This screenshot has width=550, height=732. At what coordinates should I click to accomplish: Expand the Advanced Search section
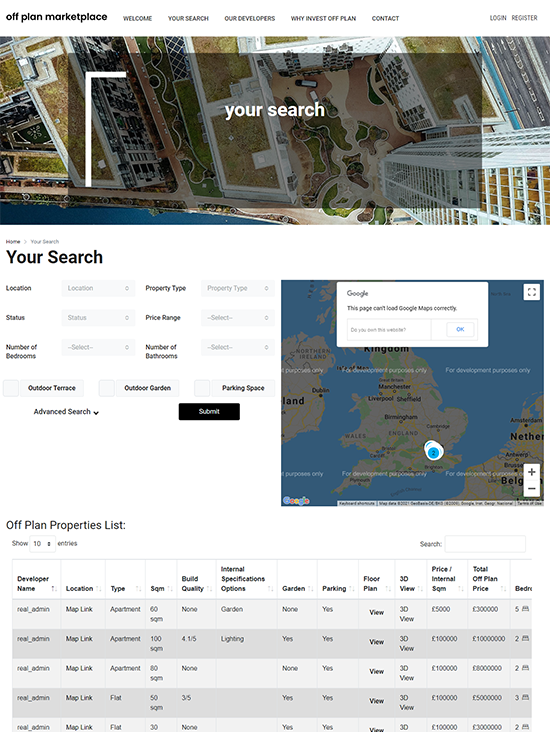coord(66,412)
